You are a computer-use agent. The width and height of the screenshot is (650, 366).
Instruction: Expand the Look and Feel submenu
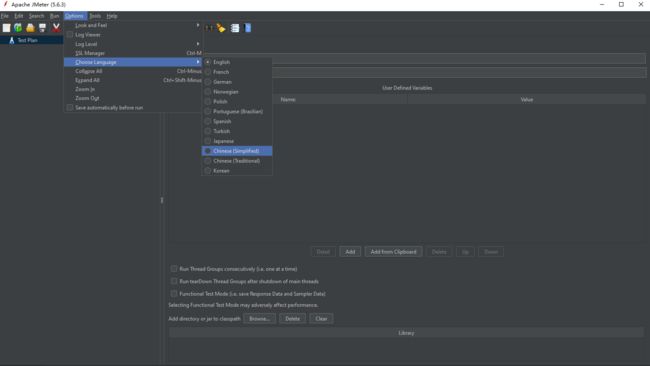pyautogui.click(x=133, y=25)
